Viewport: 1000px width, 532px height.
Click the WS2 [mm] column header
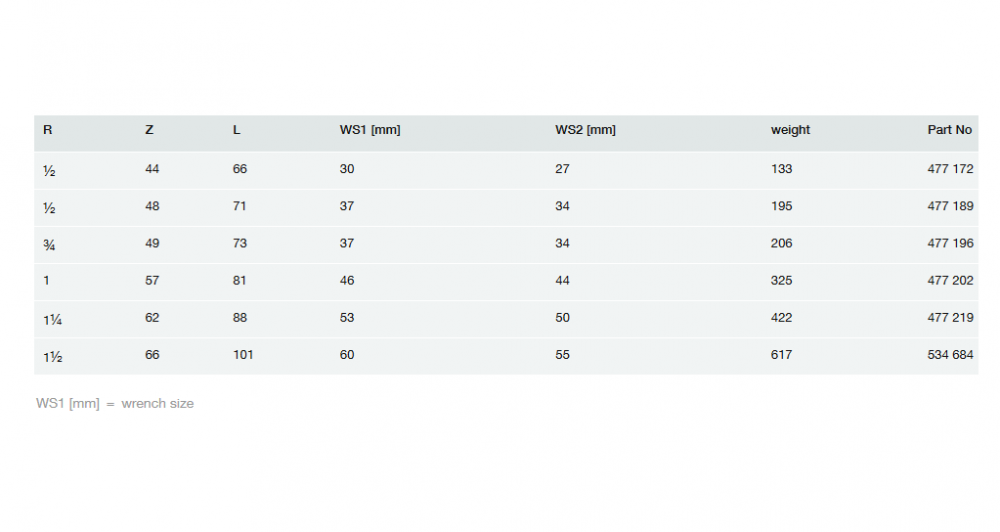pos(585,130)
